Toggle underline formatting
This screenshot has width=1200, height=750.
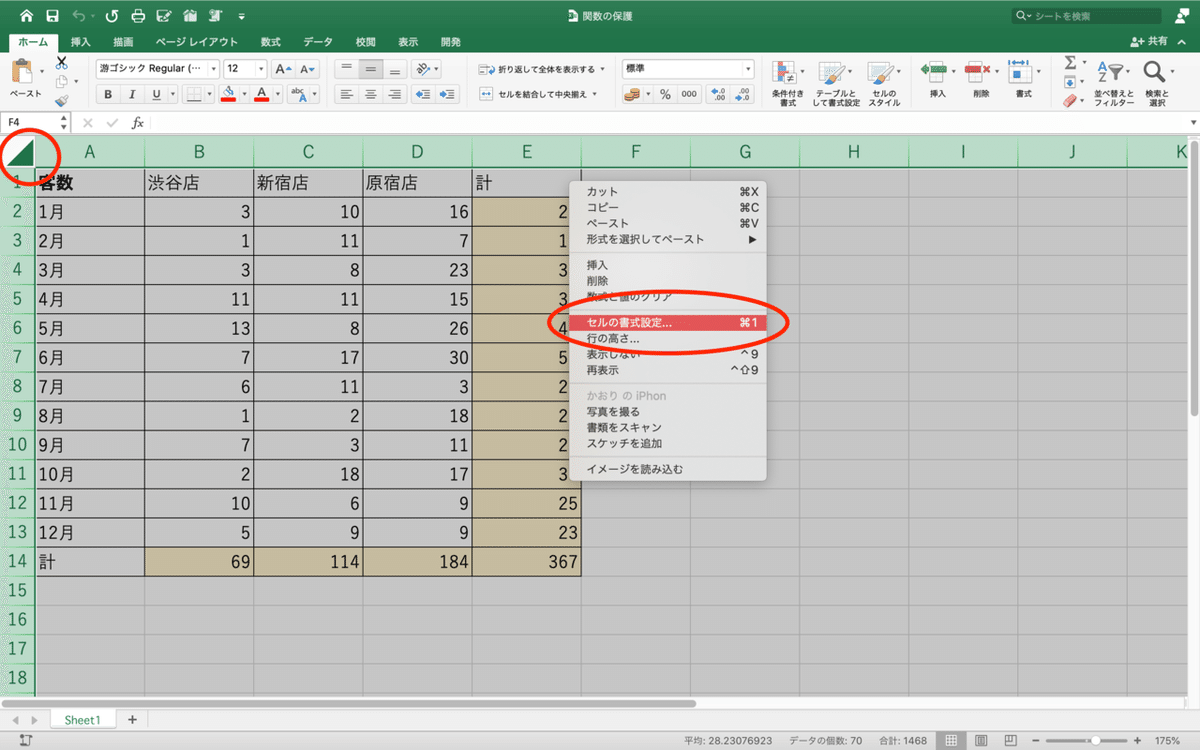pos(156,95)
